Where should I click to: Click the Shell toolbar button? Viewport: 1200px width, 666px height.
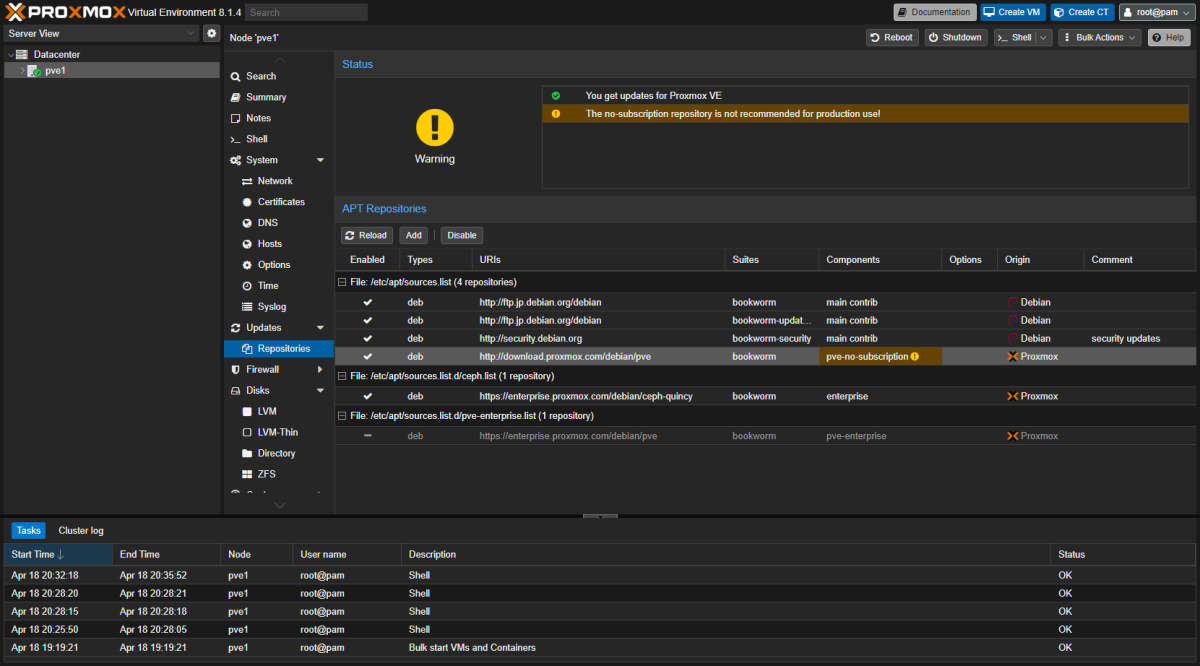click(1014, 37)
